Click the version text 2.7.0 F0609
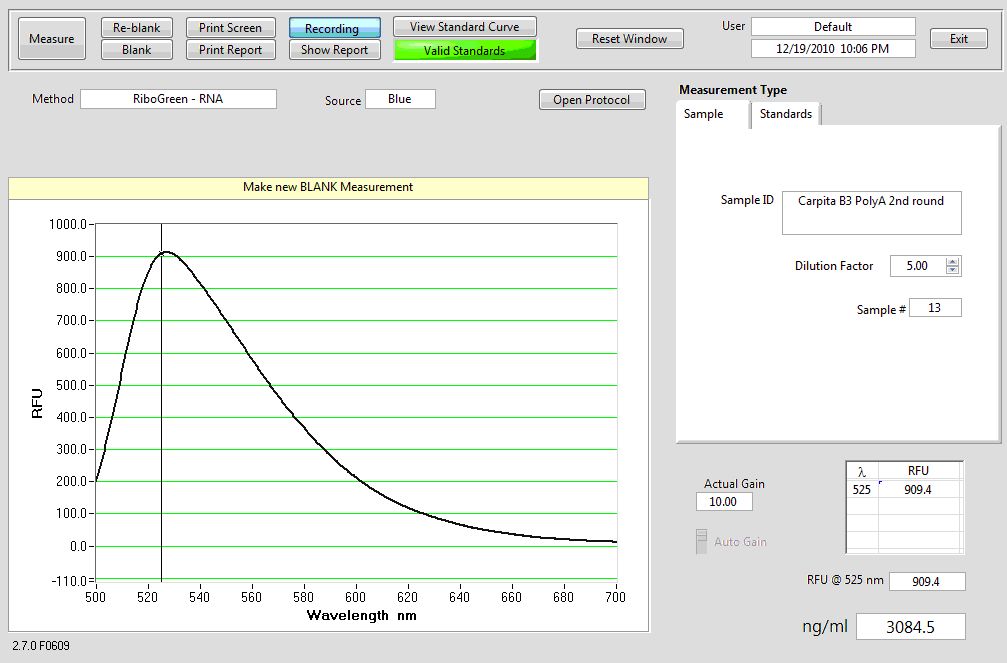 tap(41, 645)
